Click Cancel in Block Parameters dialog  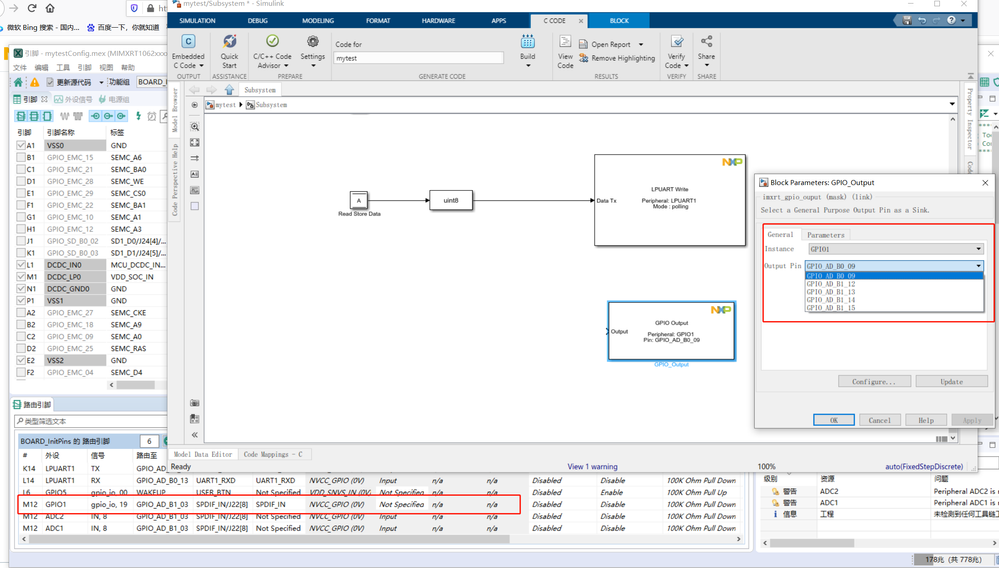(879, 420)
